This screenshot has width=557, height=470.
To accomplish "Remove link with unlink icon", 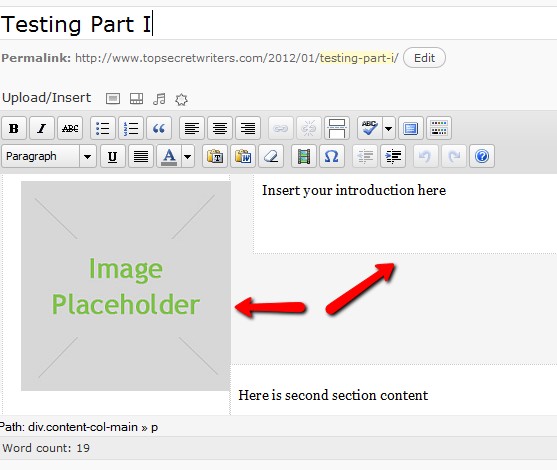I will (309, 128).
